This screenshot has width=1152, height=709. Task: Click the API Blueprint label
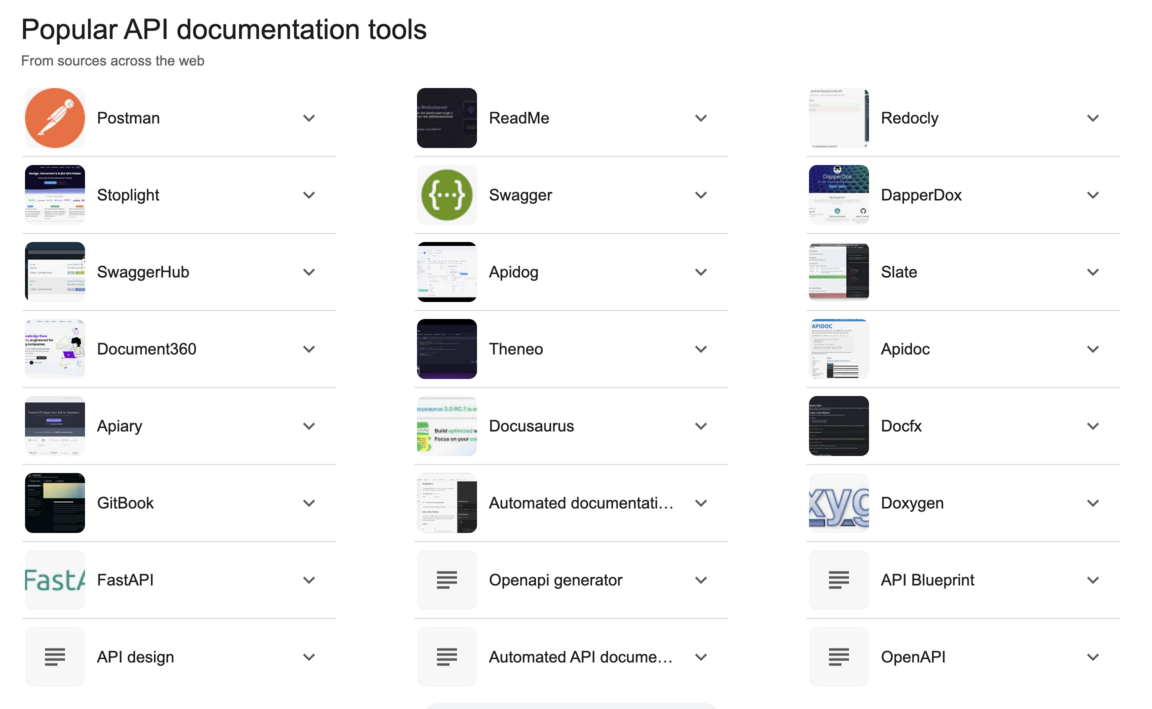click(x=928, y=580)
